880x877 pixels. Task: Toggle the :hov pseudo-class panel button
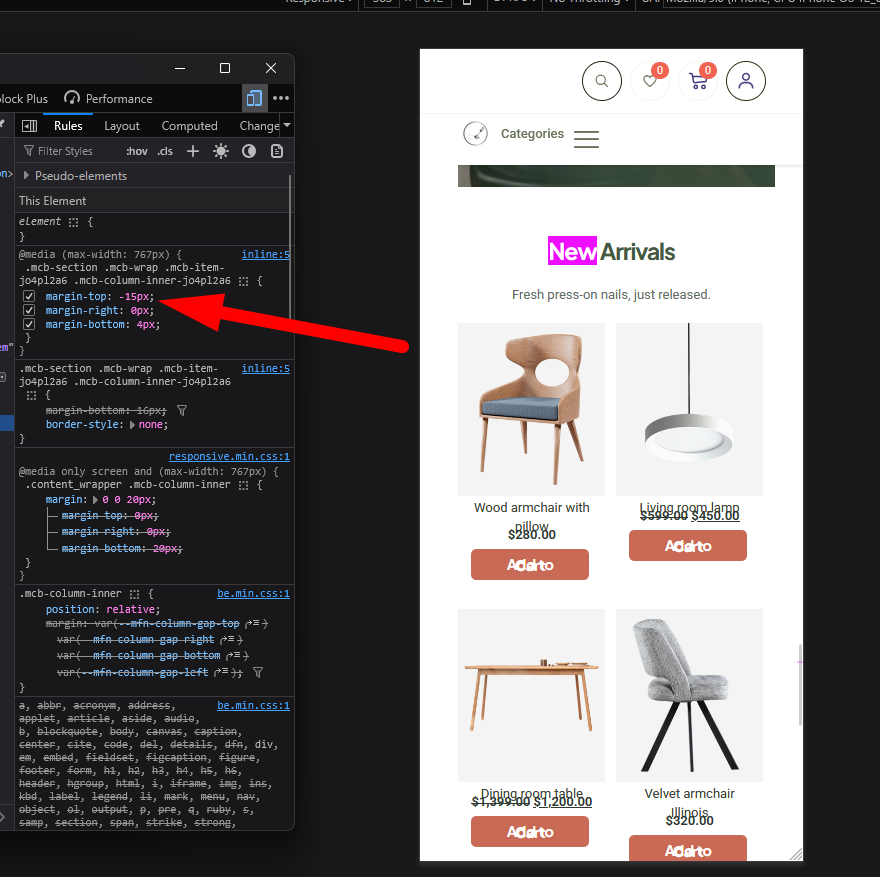click(136, 151)
